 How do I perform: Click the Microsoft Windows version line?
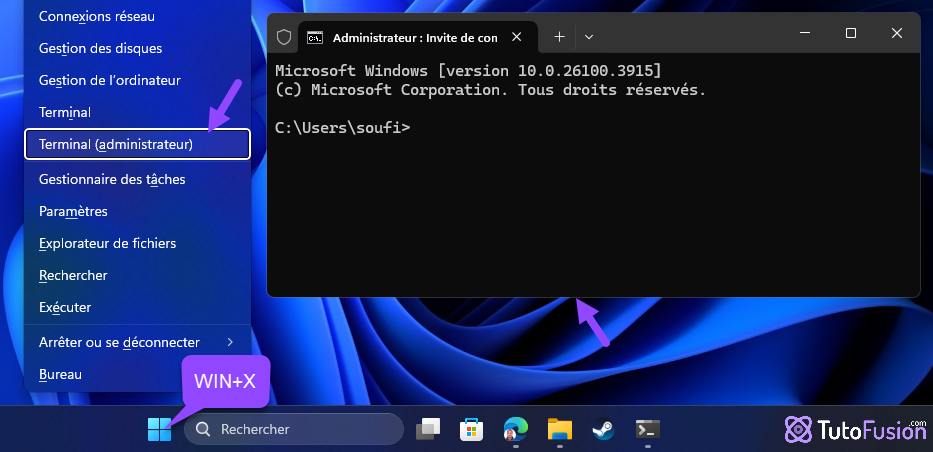click(x=468, y=71)
